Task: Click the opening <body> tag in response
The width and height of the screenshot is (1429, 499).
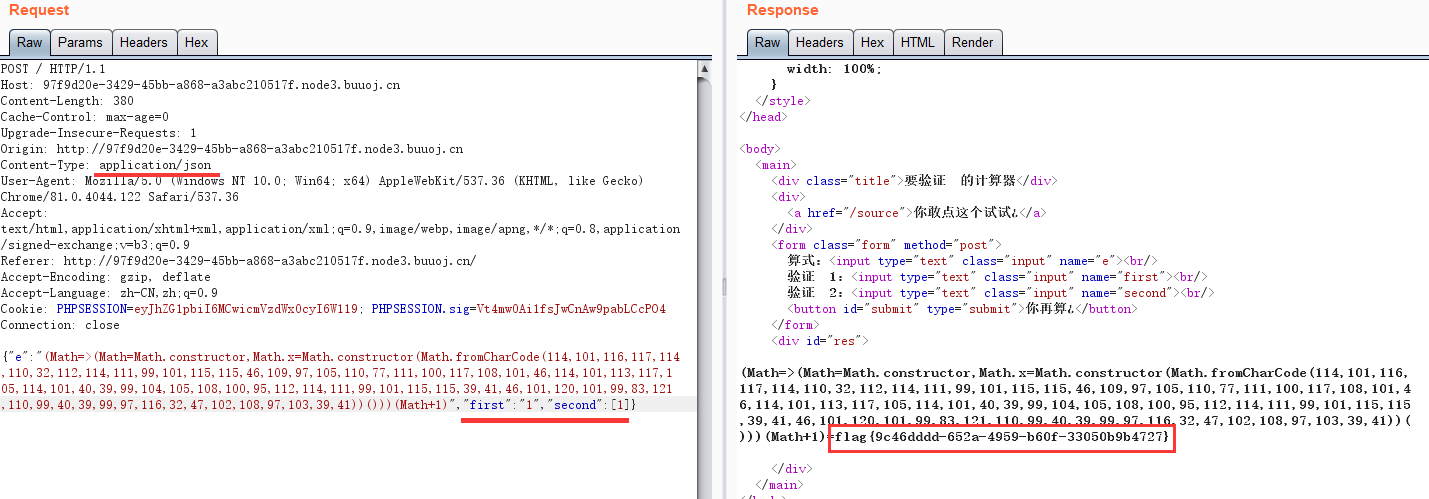Action: coord(759,149)
